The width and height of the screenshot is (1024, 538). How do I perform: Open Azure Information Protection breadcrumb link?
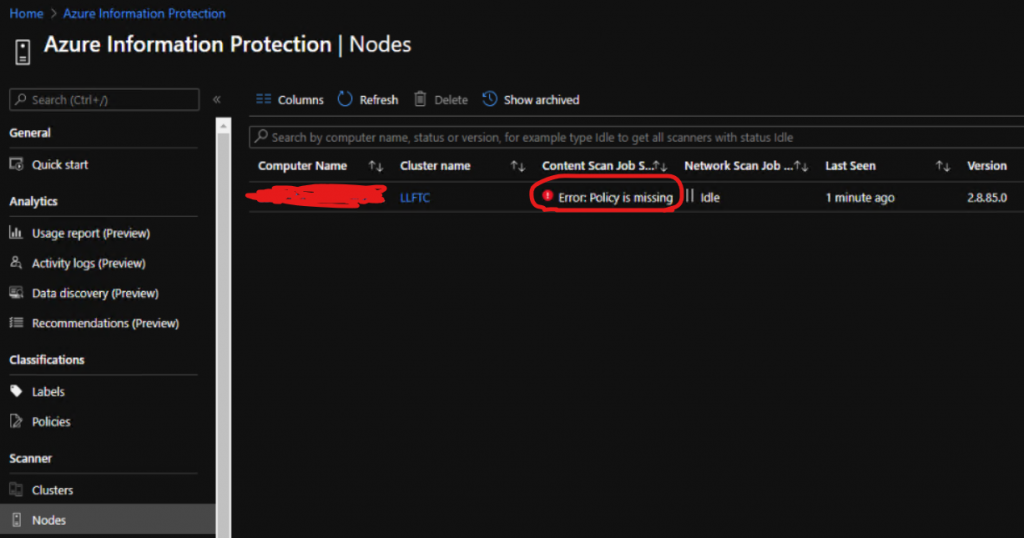144,13
